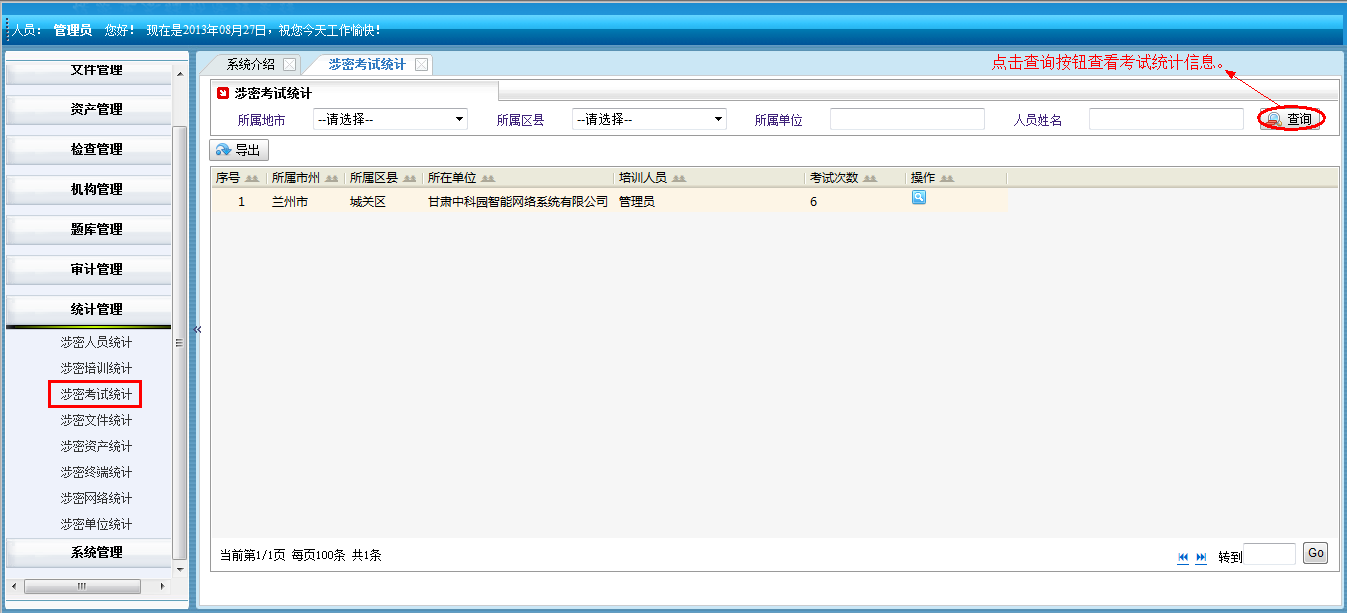Viewport: 1347px width, 613px height.
Task: Open 涉密终端统计 in the sidebar
Action: pyautogui.click(x=96, y=472)
